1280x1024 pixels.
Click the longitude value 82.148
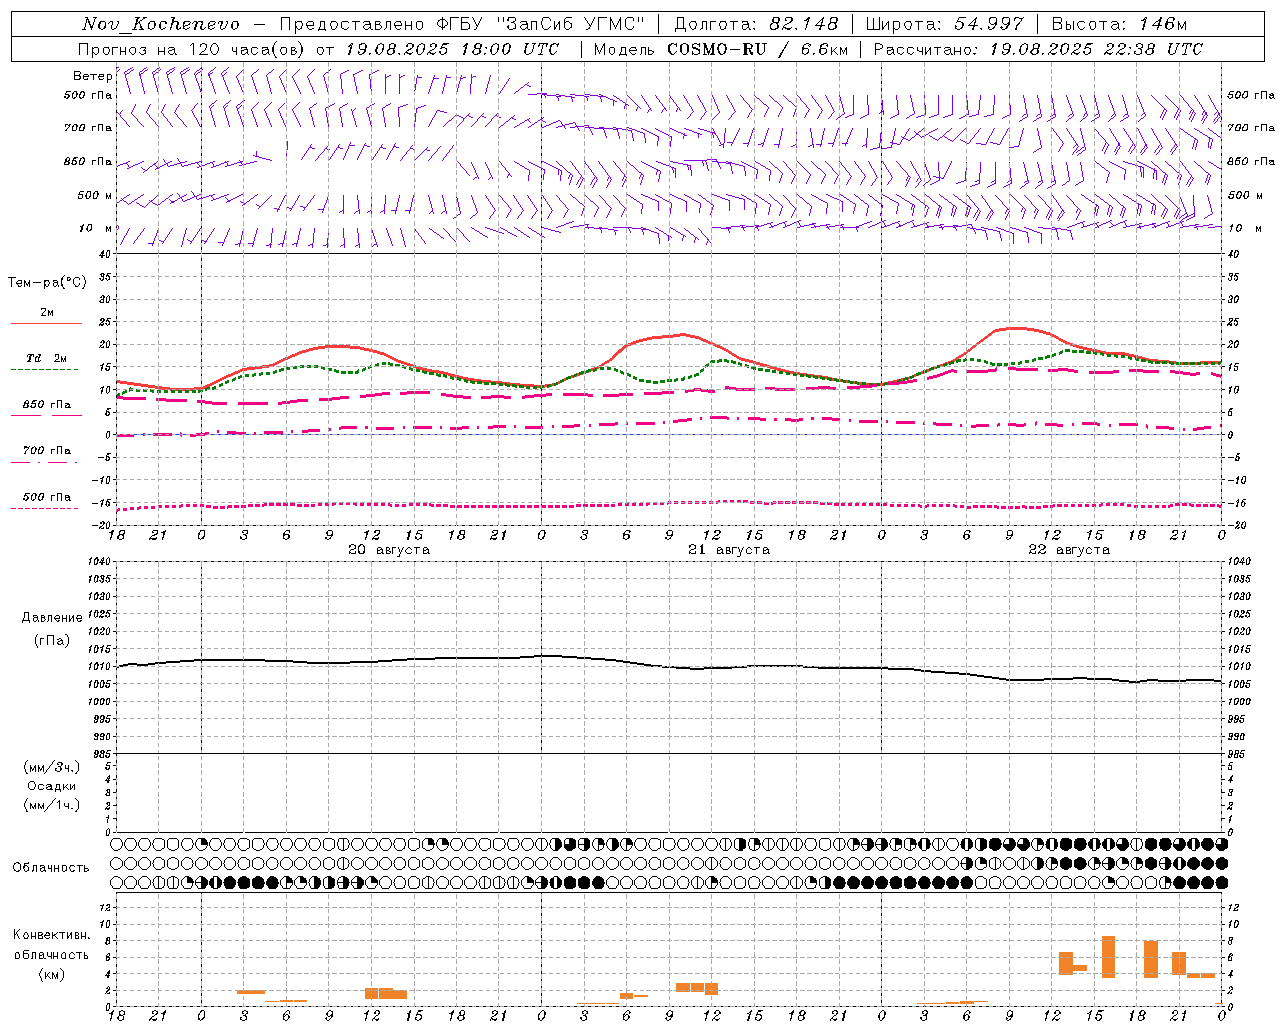point(804,24)
